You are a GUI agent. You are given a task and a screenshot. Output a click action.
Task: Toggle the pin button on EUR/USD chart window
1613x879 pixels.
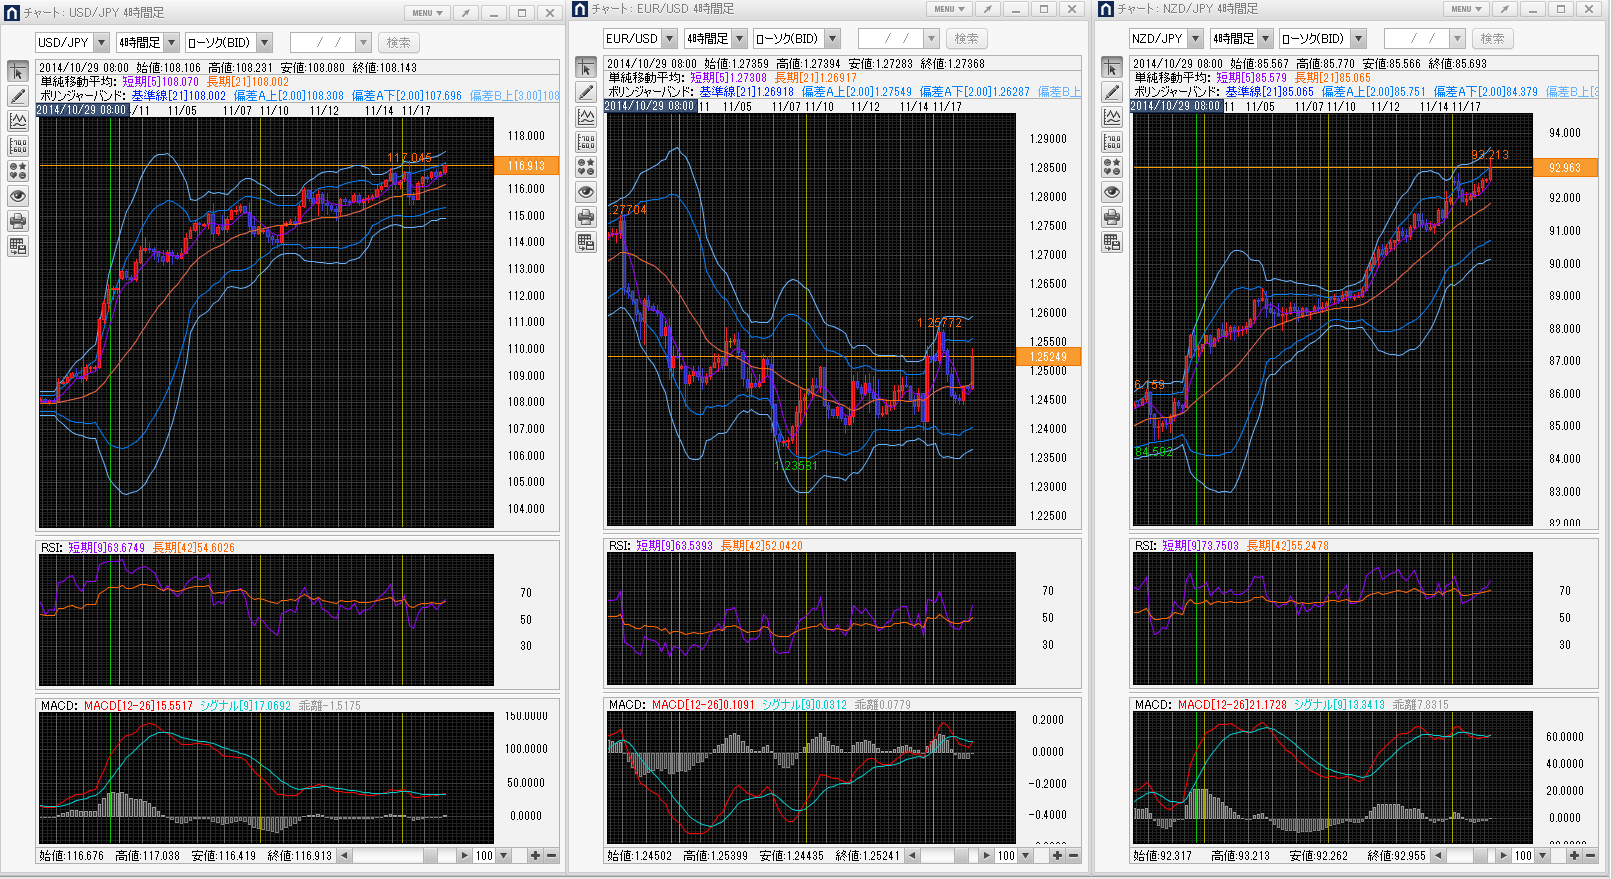point(987,9)
